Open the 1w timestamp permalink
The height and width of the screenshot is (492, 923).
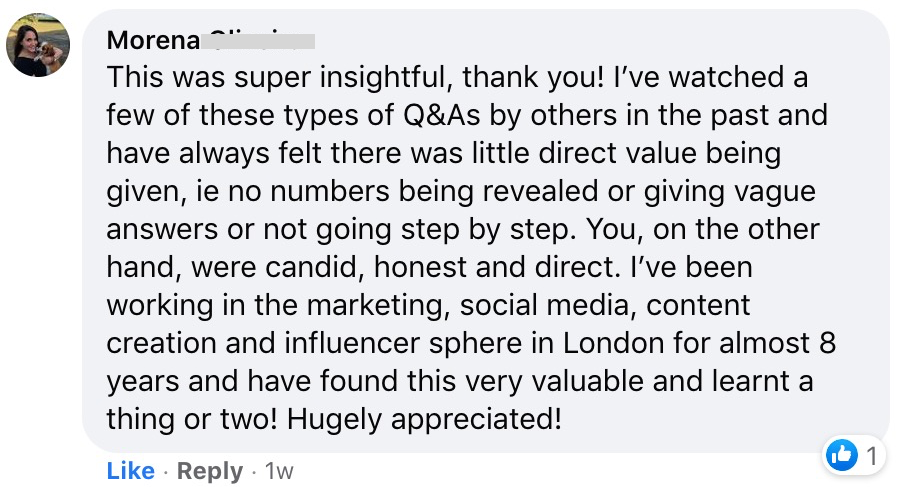279,471
